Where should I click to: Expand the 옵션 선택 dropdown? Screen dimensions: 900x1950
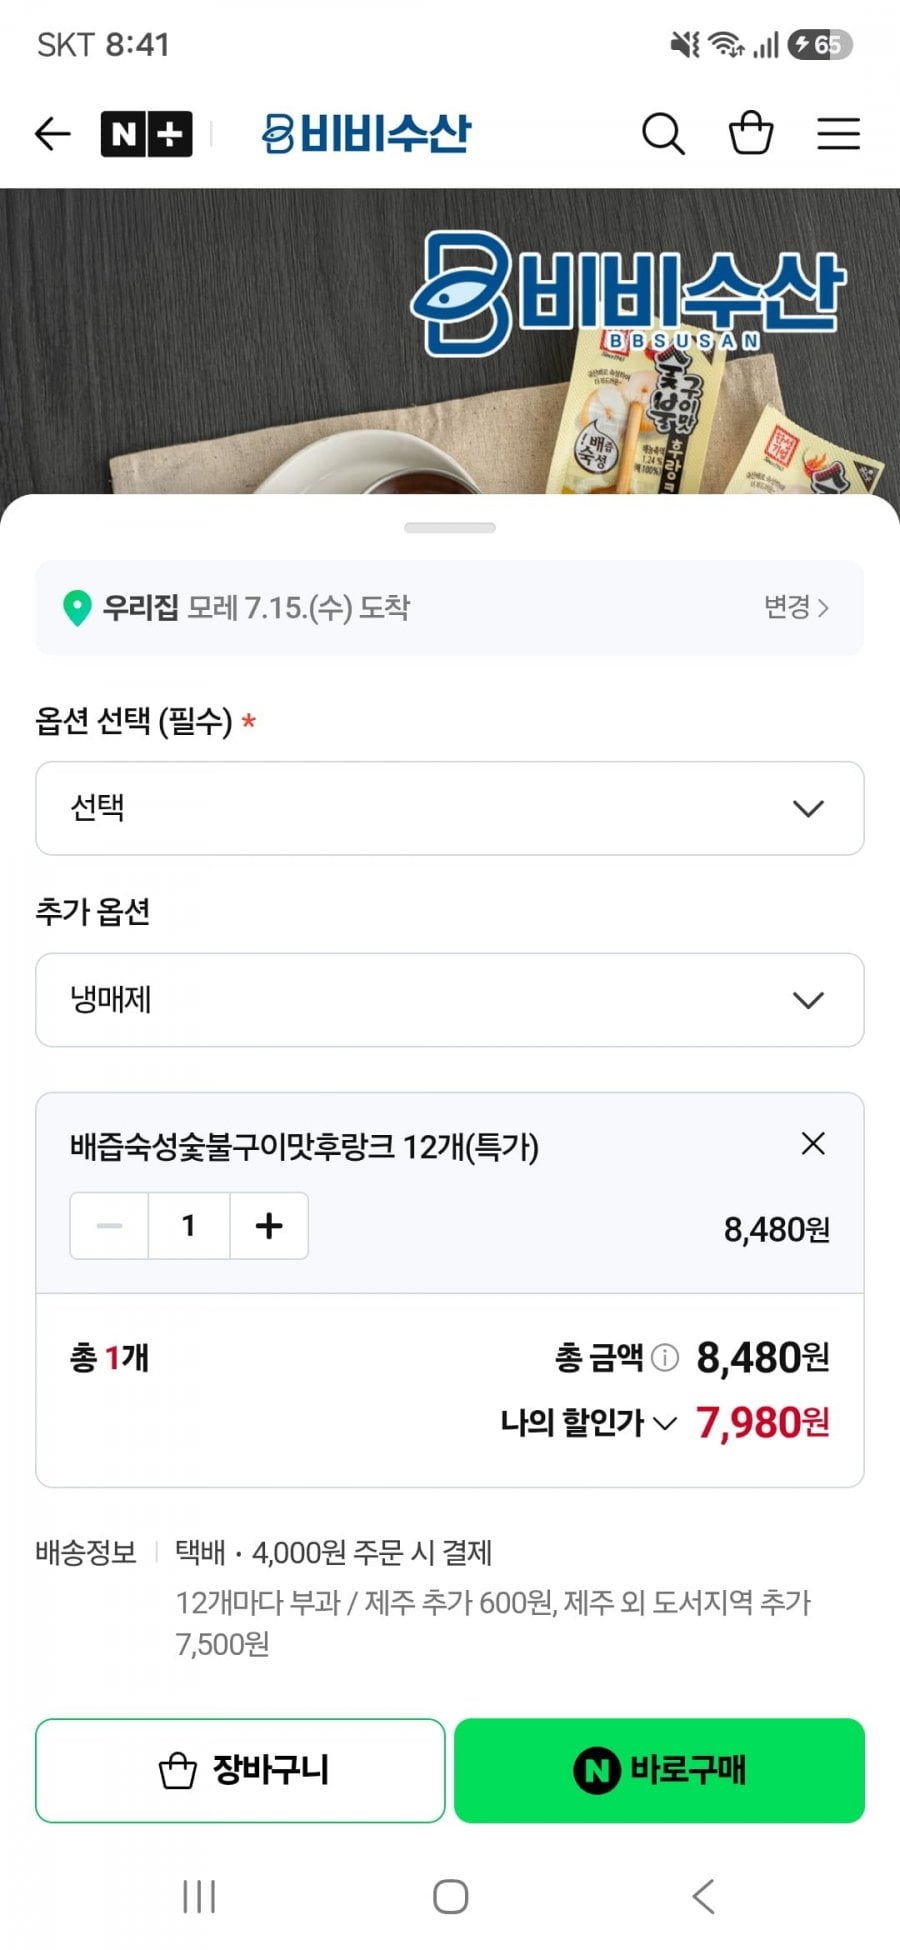pyautogui.click(x=450, y=808)
